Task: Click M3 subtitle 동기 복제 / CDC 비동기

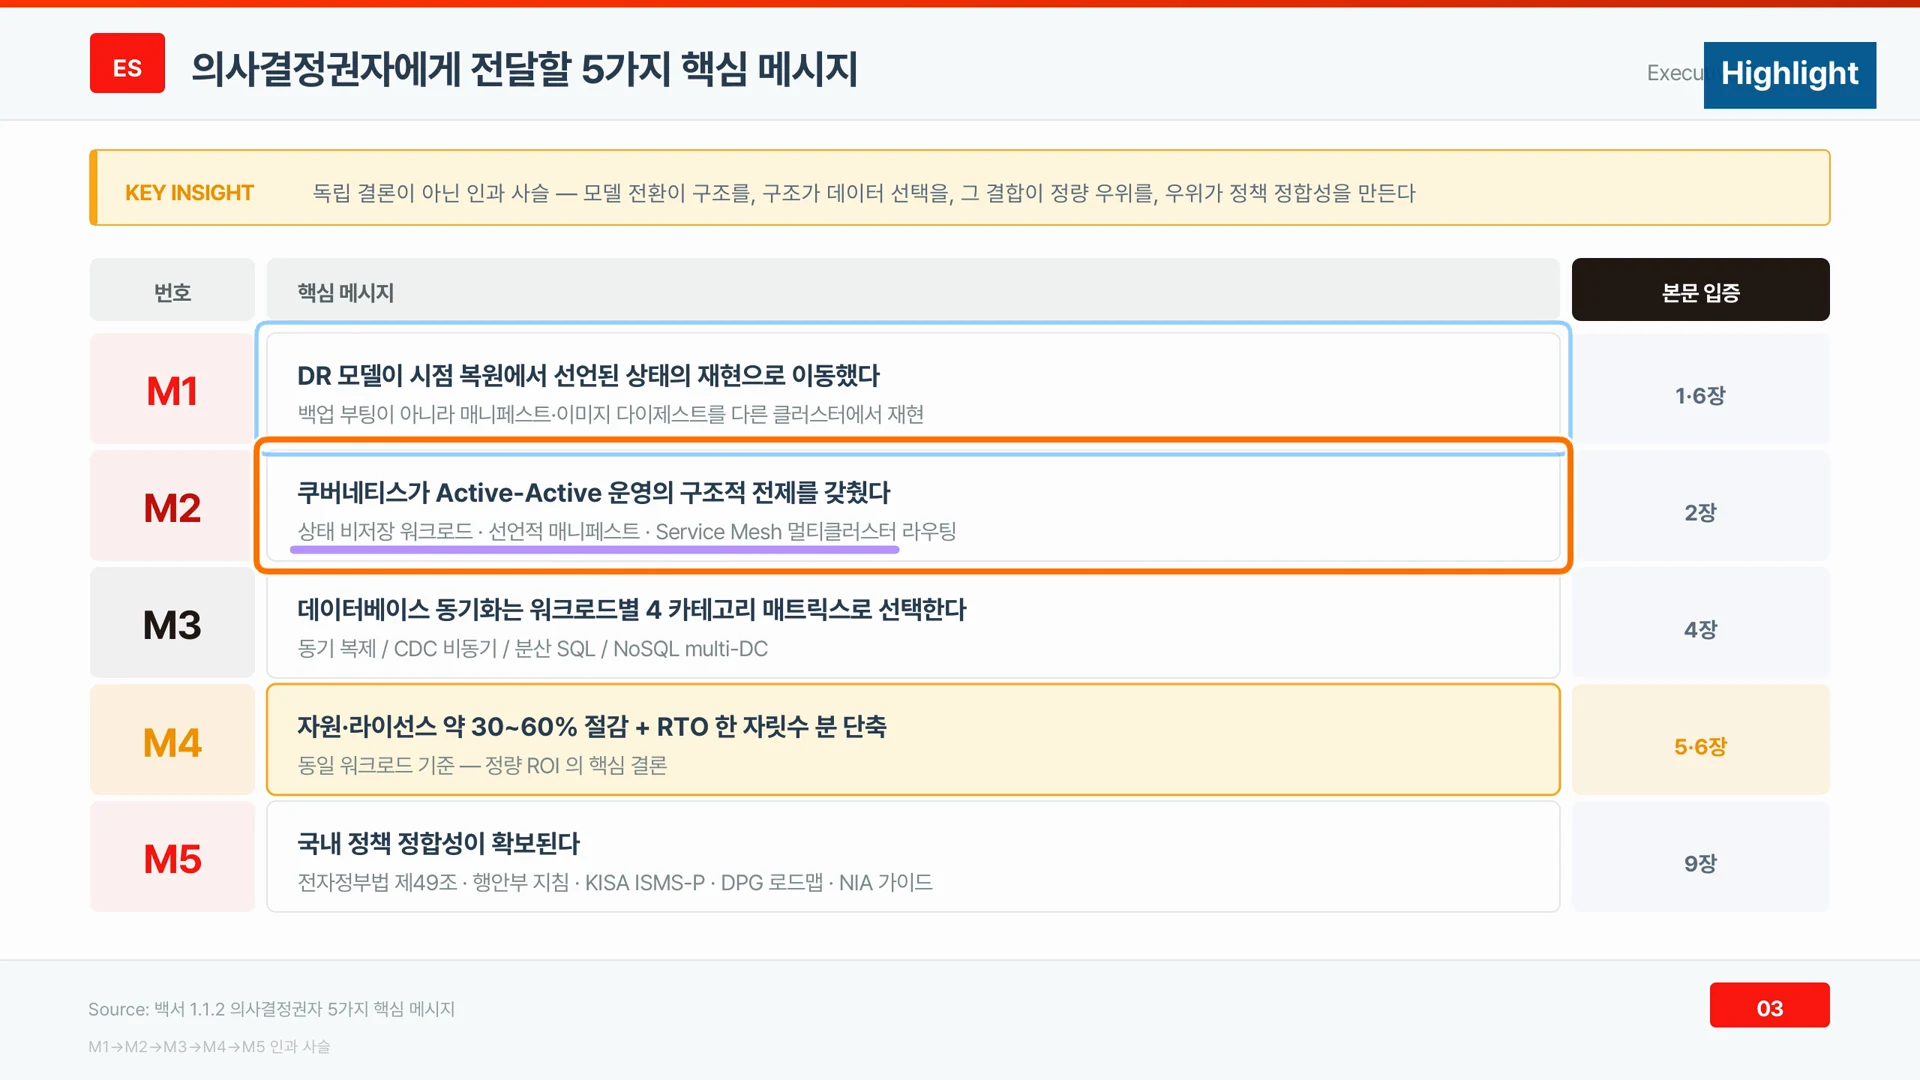Action: tap(532, 648)
